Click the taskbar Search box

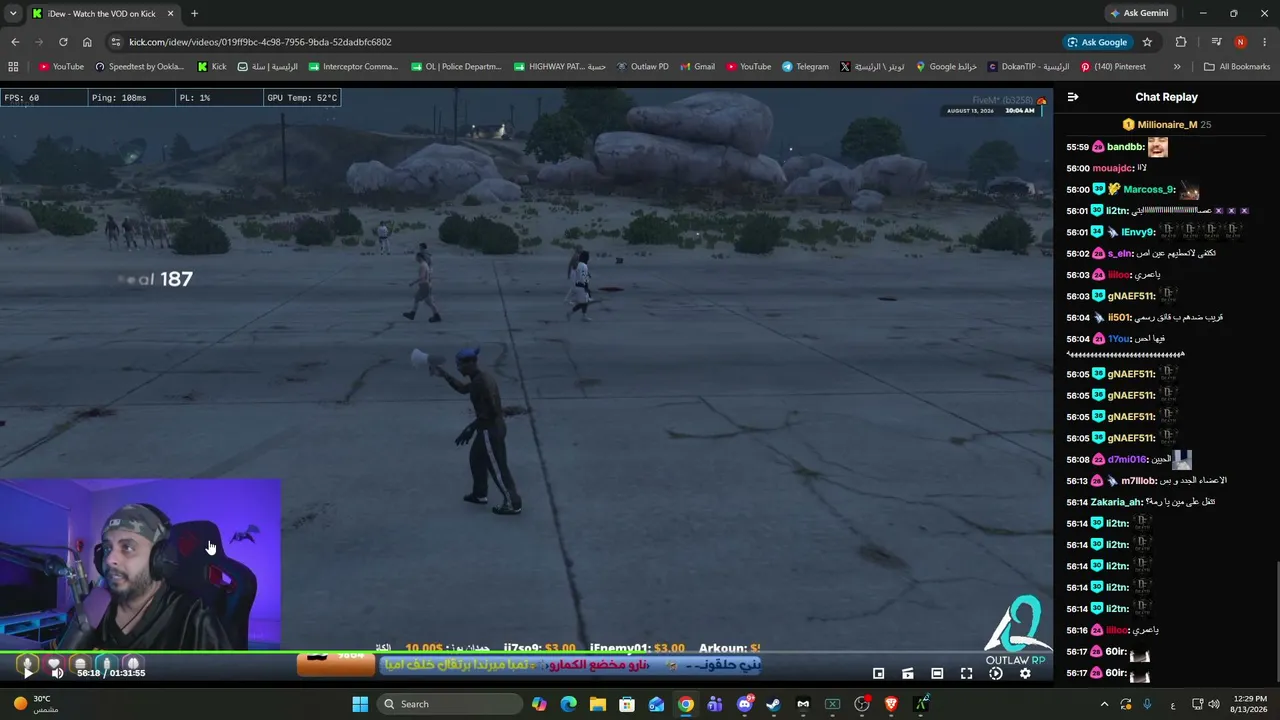click(x=450, y=704)
